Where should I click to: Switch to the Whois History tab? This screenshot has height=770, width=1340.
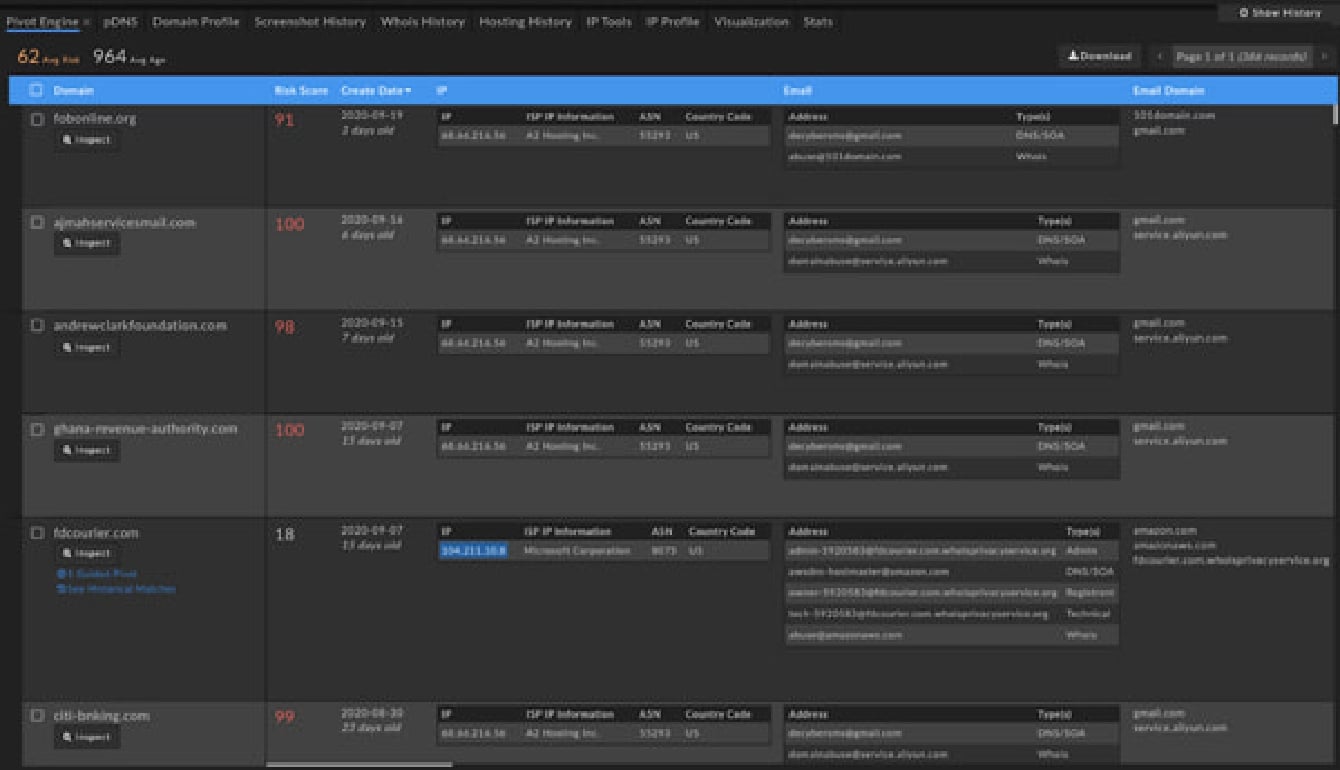(x=421, y=21)
